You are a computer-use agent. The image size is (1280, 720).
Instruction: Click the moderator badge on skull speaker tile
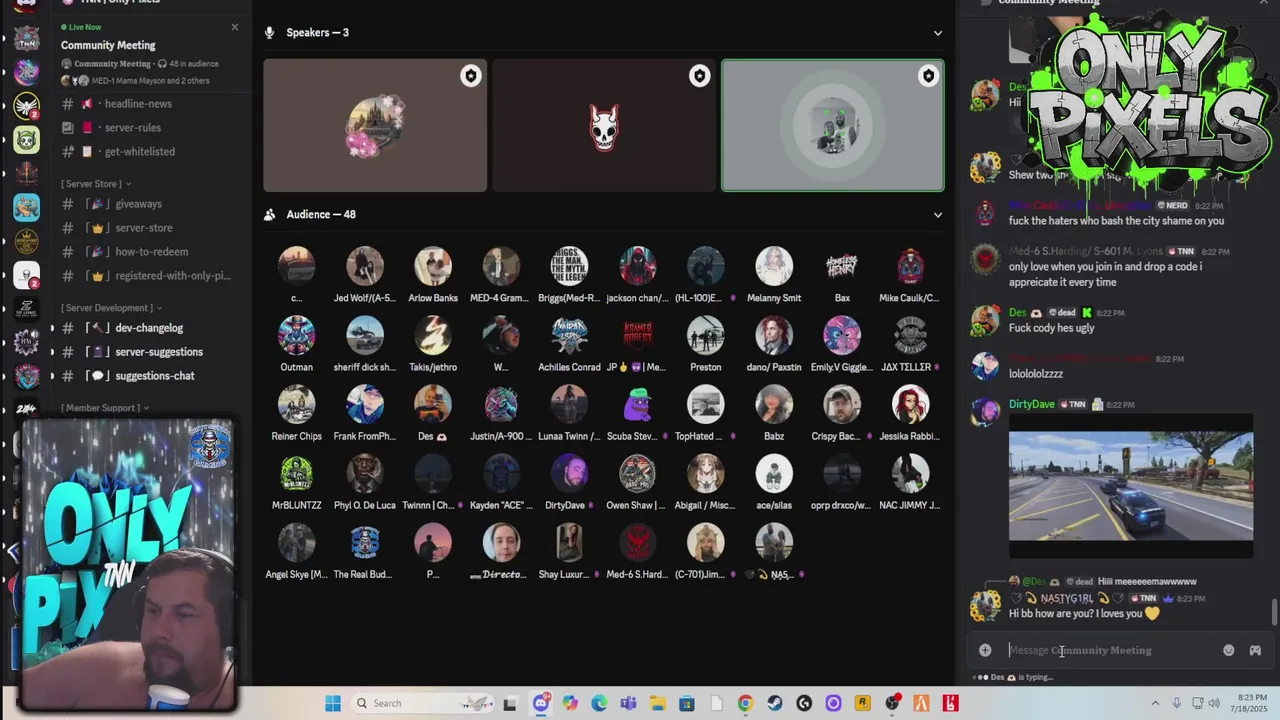[x=699, y=76]
